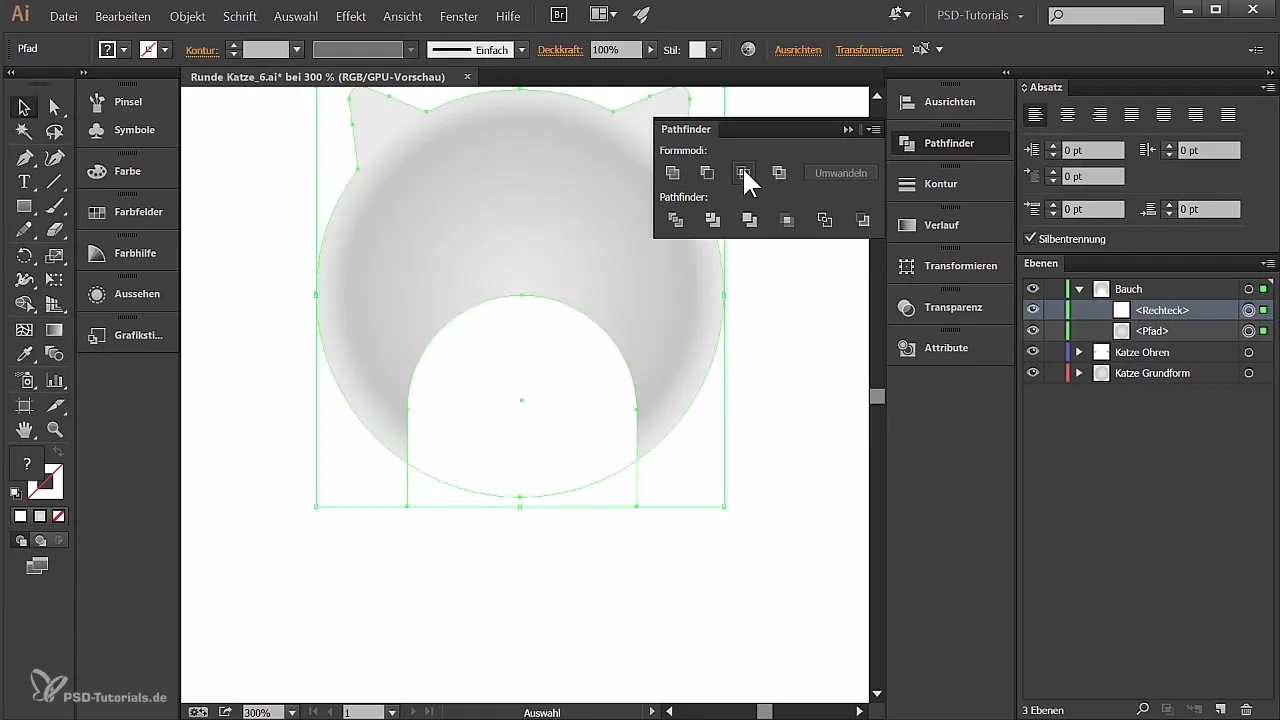Select the Magic Wand tool
The image size is (1280, 720).
click(x=24, y=132)
